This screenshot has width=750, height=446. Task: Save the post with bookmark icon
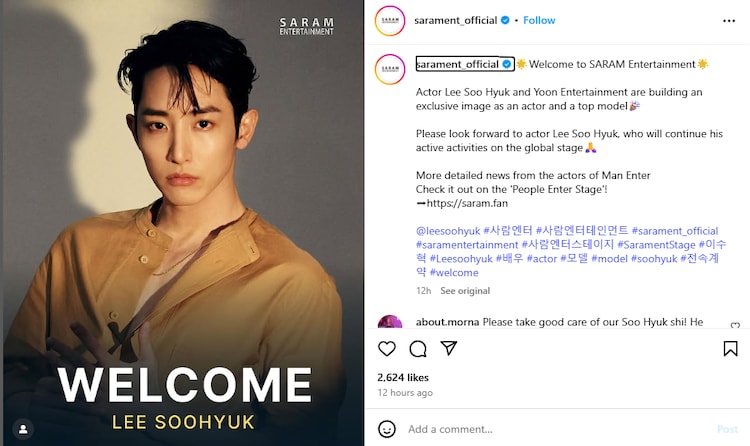click(x=730, y=349)
